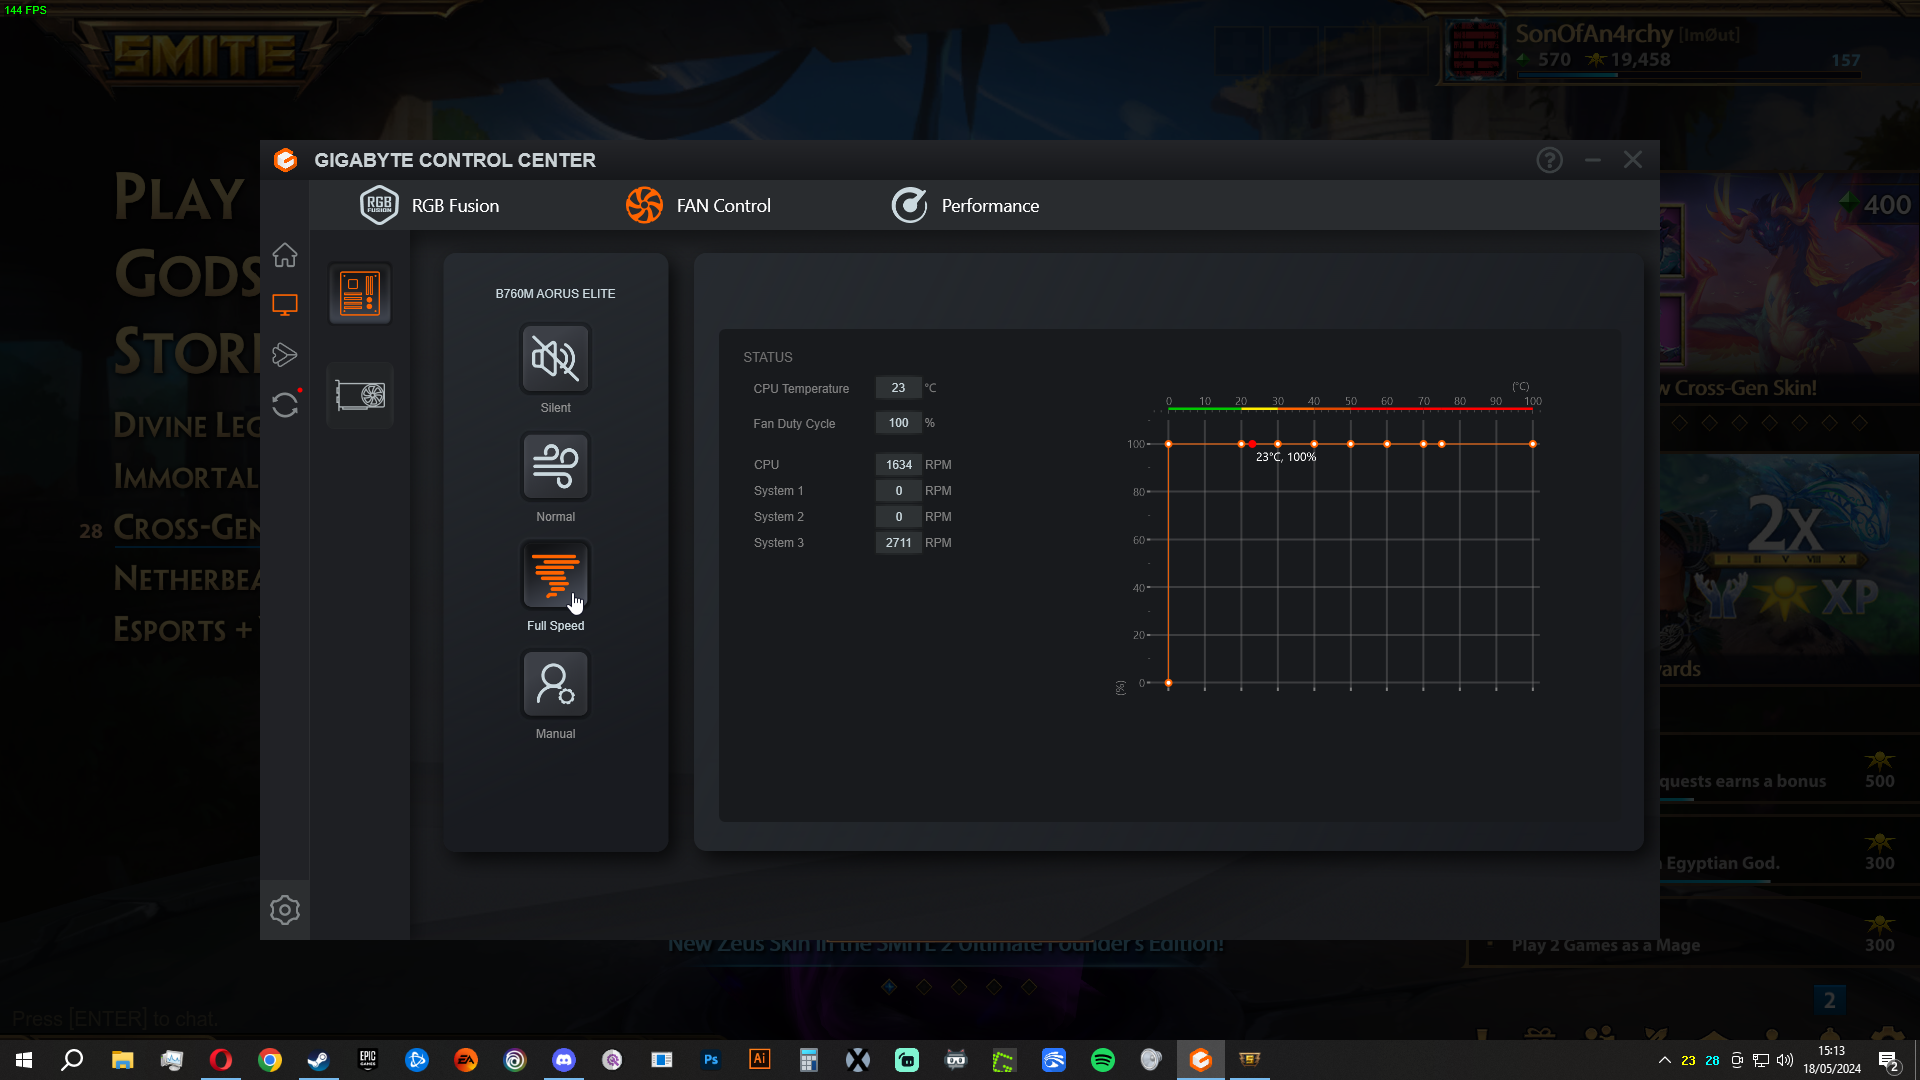Open the notification center
This screenshot has width=1920, height=1080.
click(1889, 1061)
